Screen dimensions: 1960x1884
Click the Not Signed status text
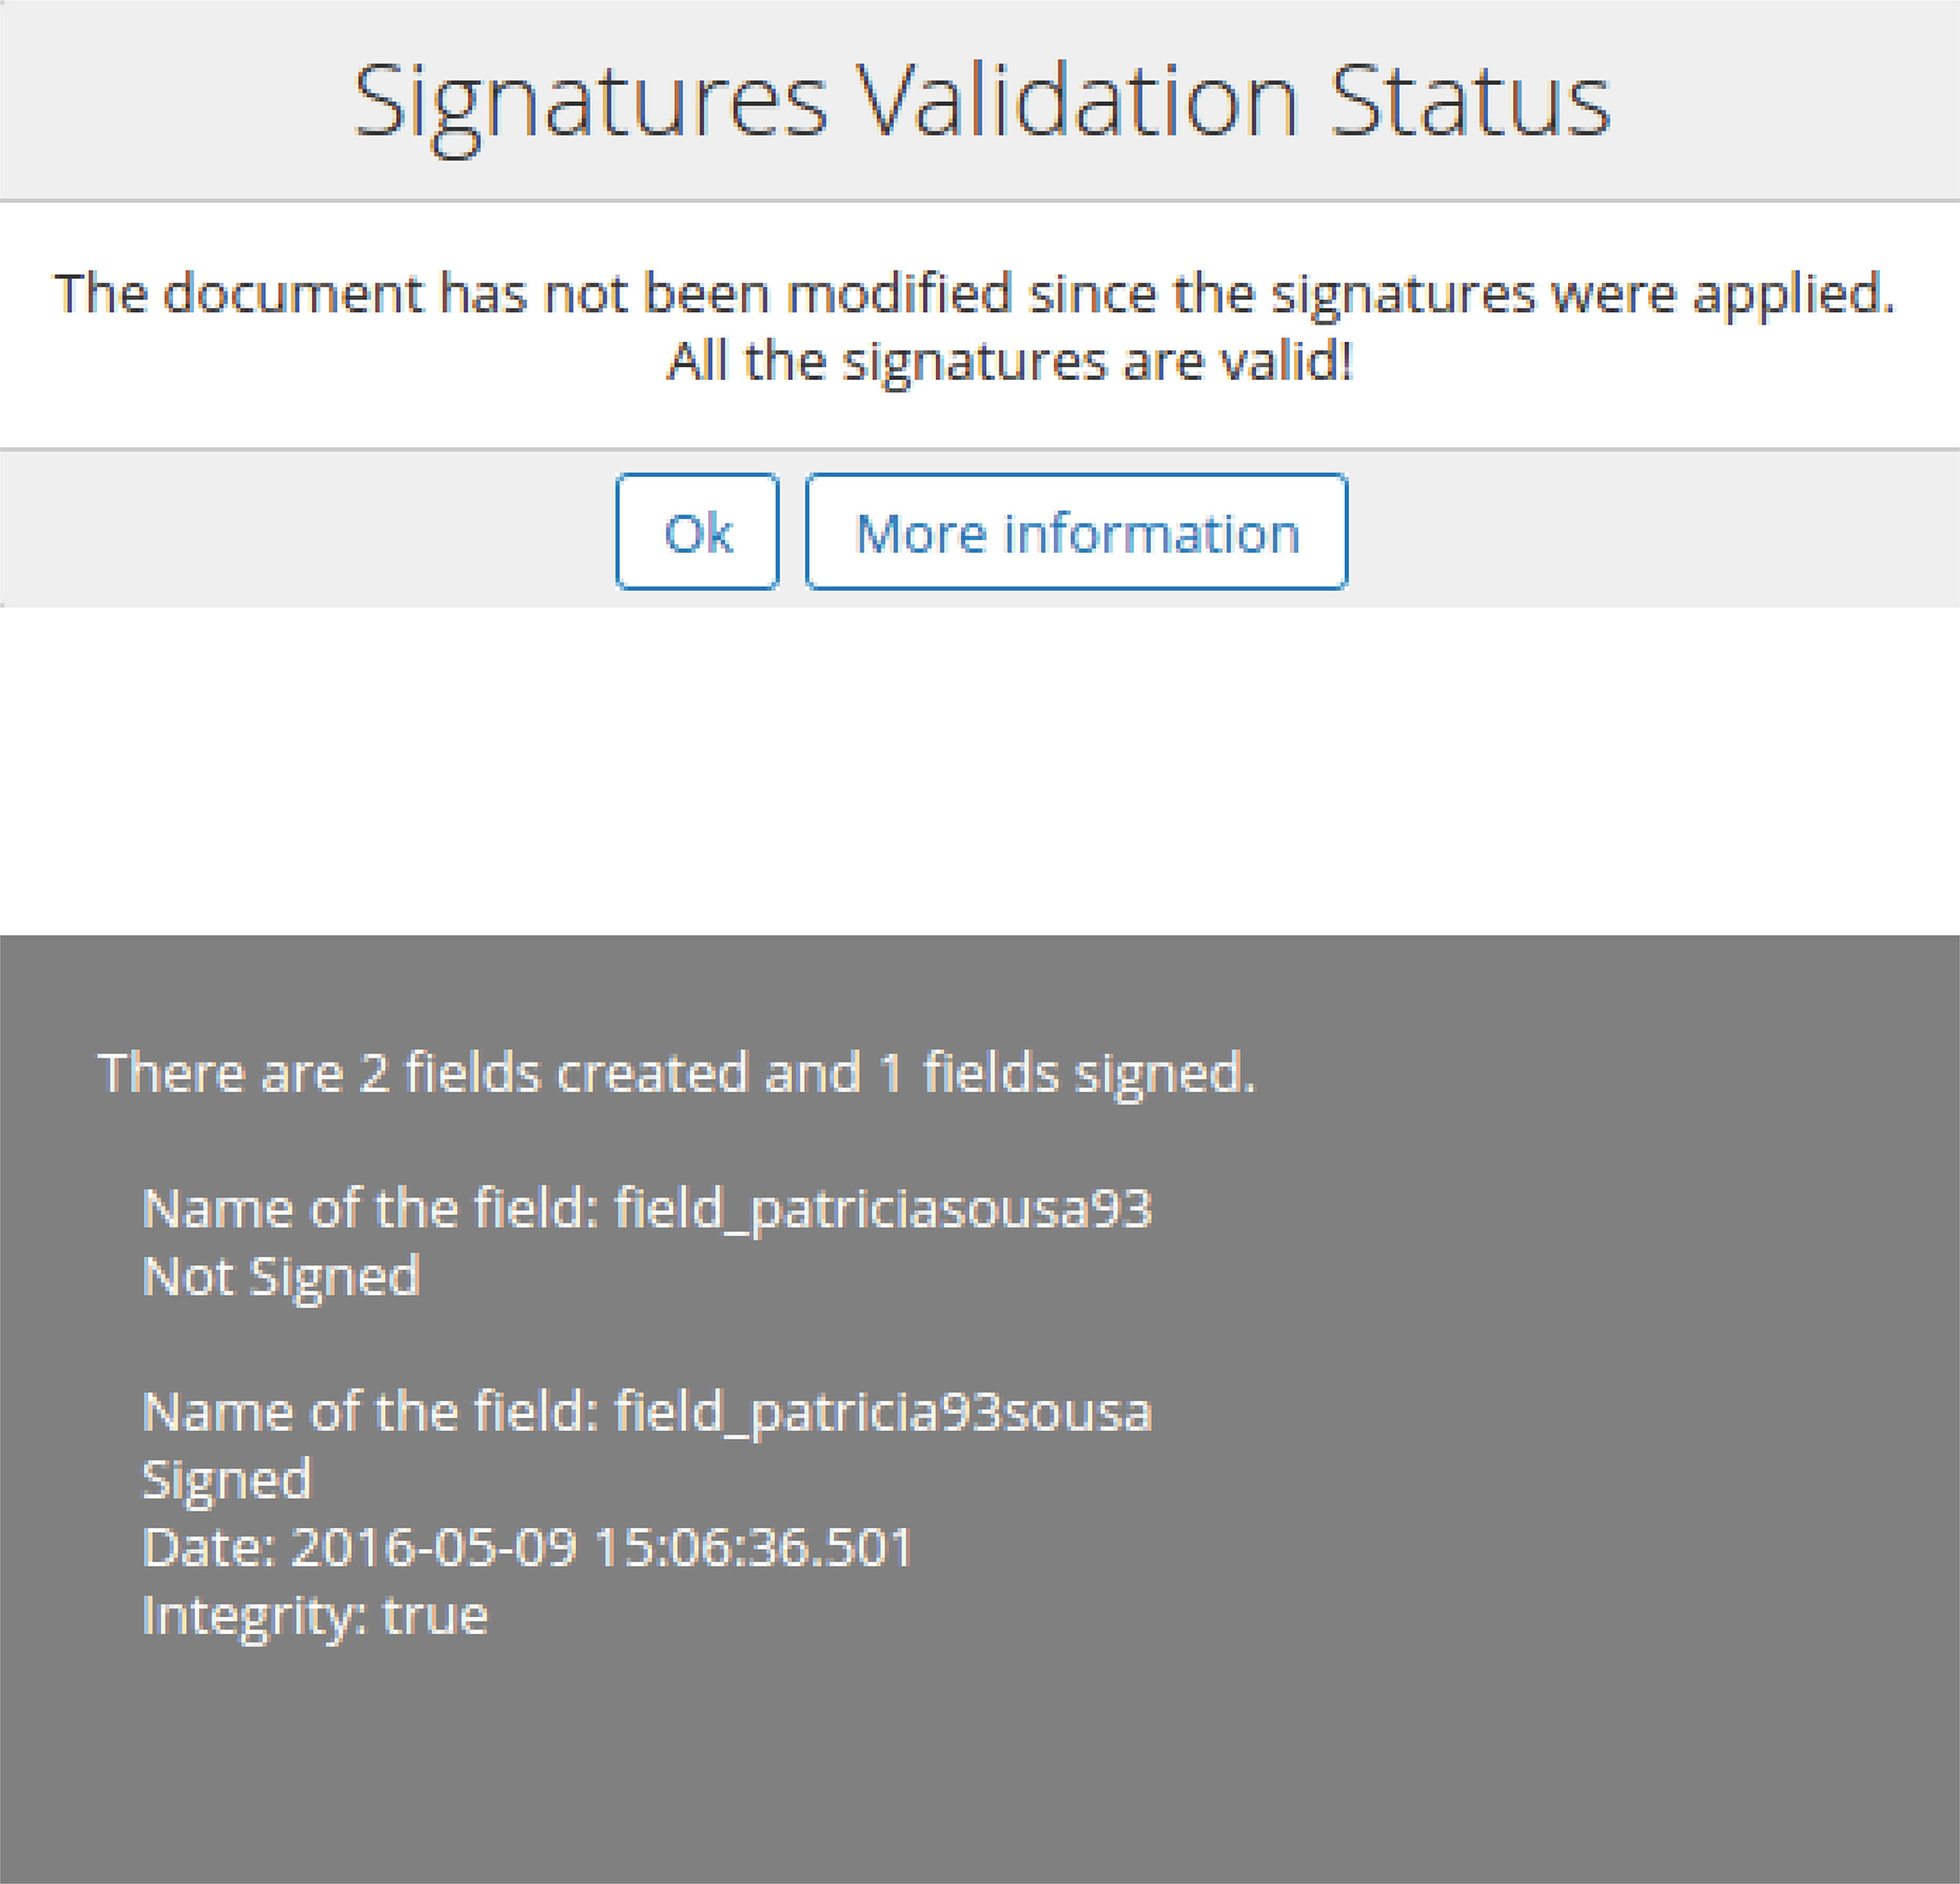pos(281,1276)
